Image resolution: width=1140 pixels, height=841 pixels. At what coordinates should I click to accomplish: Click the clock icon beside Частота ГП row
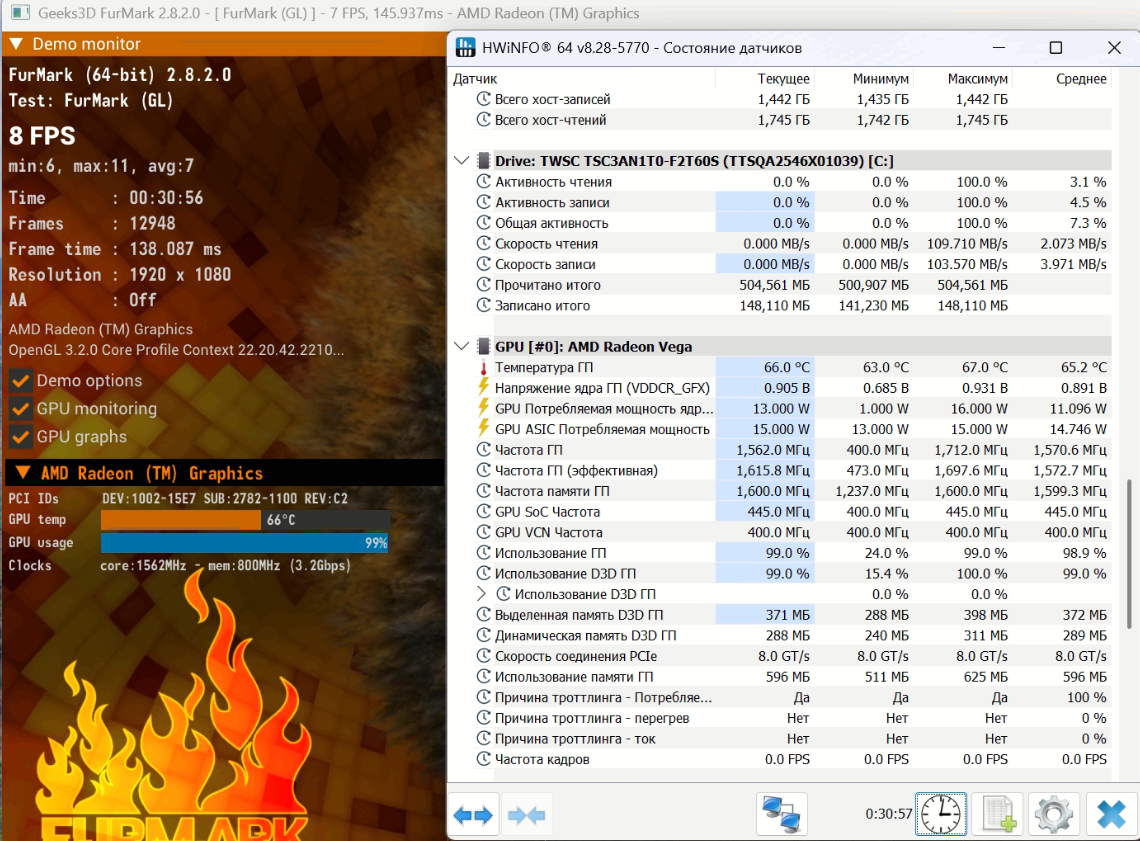click(x=483, y=450)
